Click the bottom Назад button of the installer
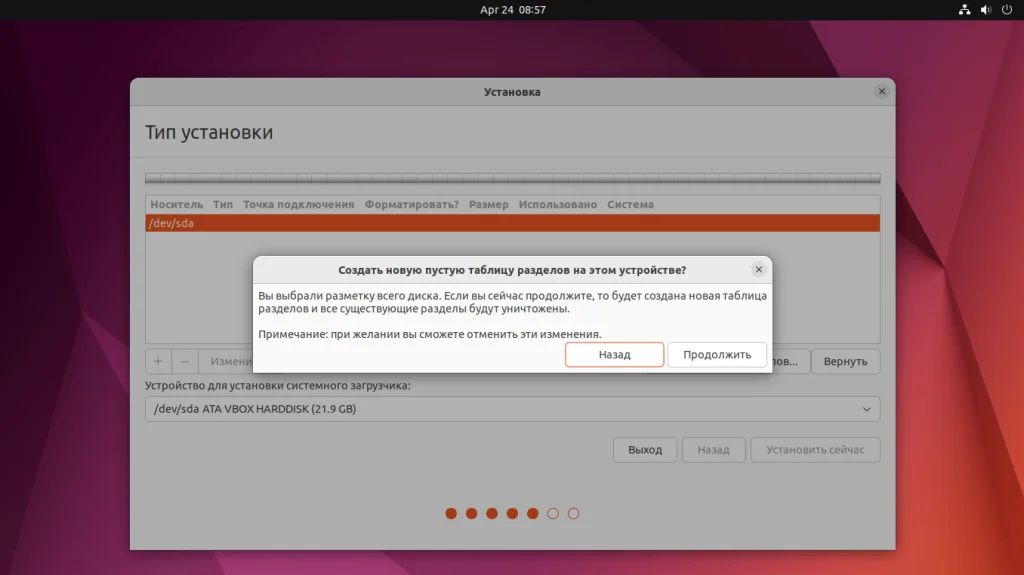This screenshot has height=575, width=1024. point(713,450)
